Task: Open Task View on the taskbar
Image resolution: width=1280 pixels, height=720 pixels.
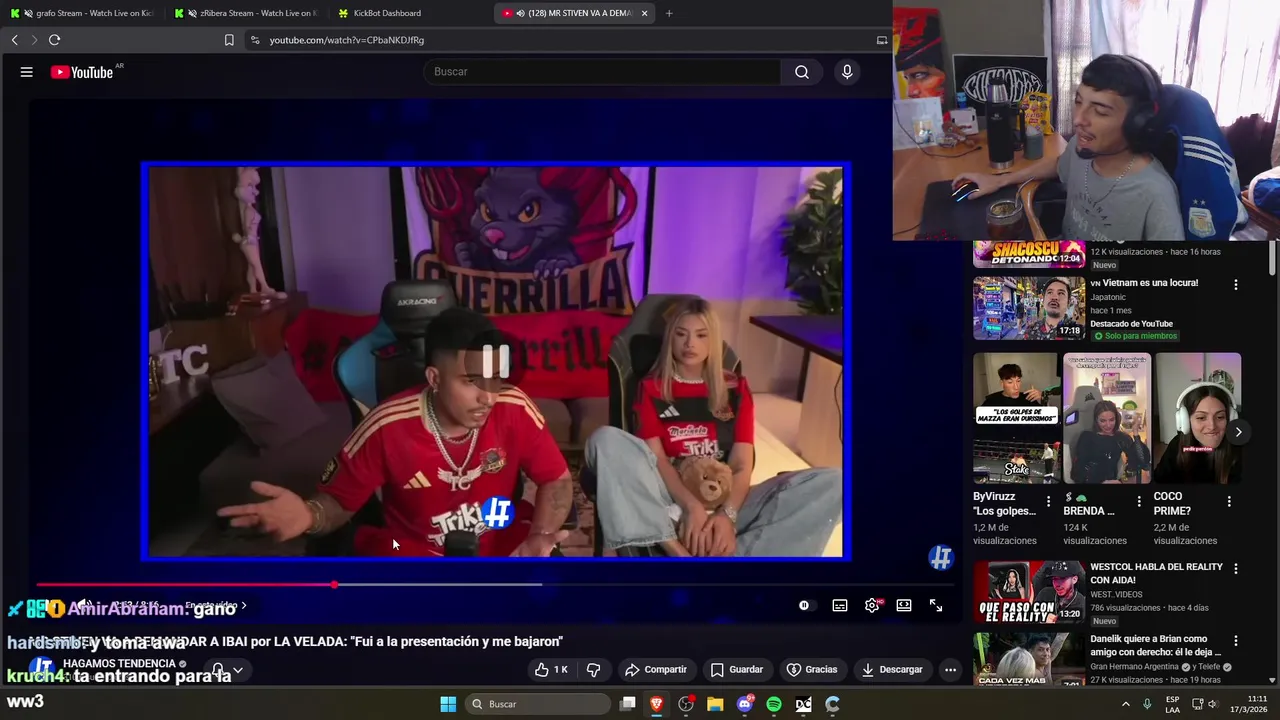Action: tap(628, 704)
